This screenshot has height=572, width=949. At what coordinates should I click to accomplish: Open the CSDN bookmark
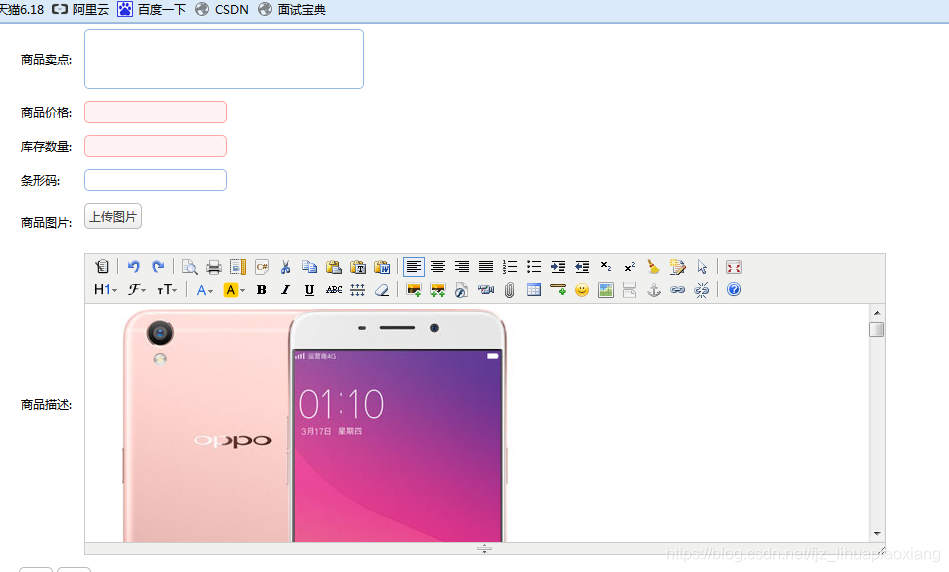click(x=222, y=10)
